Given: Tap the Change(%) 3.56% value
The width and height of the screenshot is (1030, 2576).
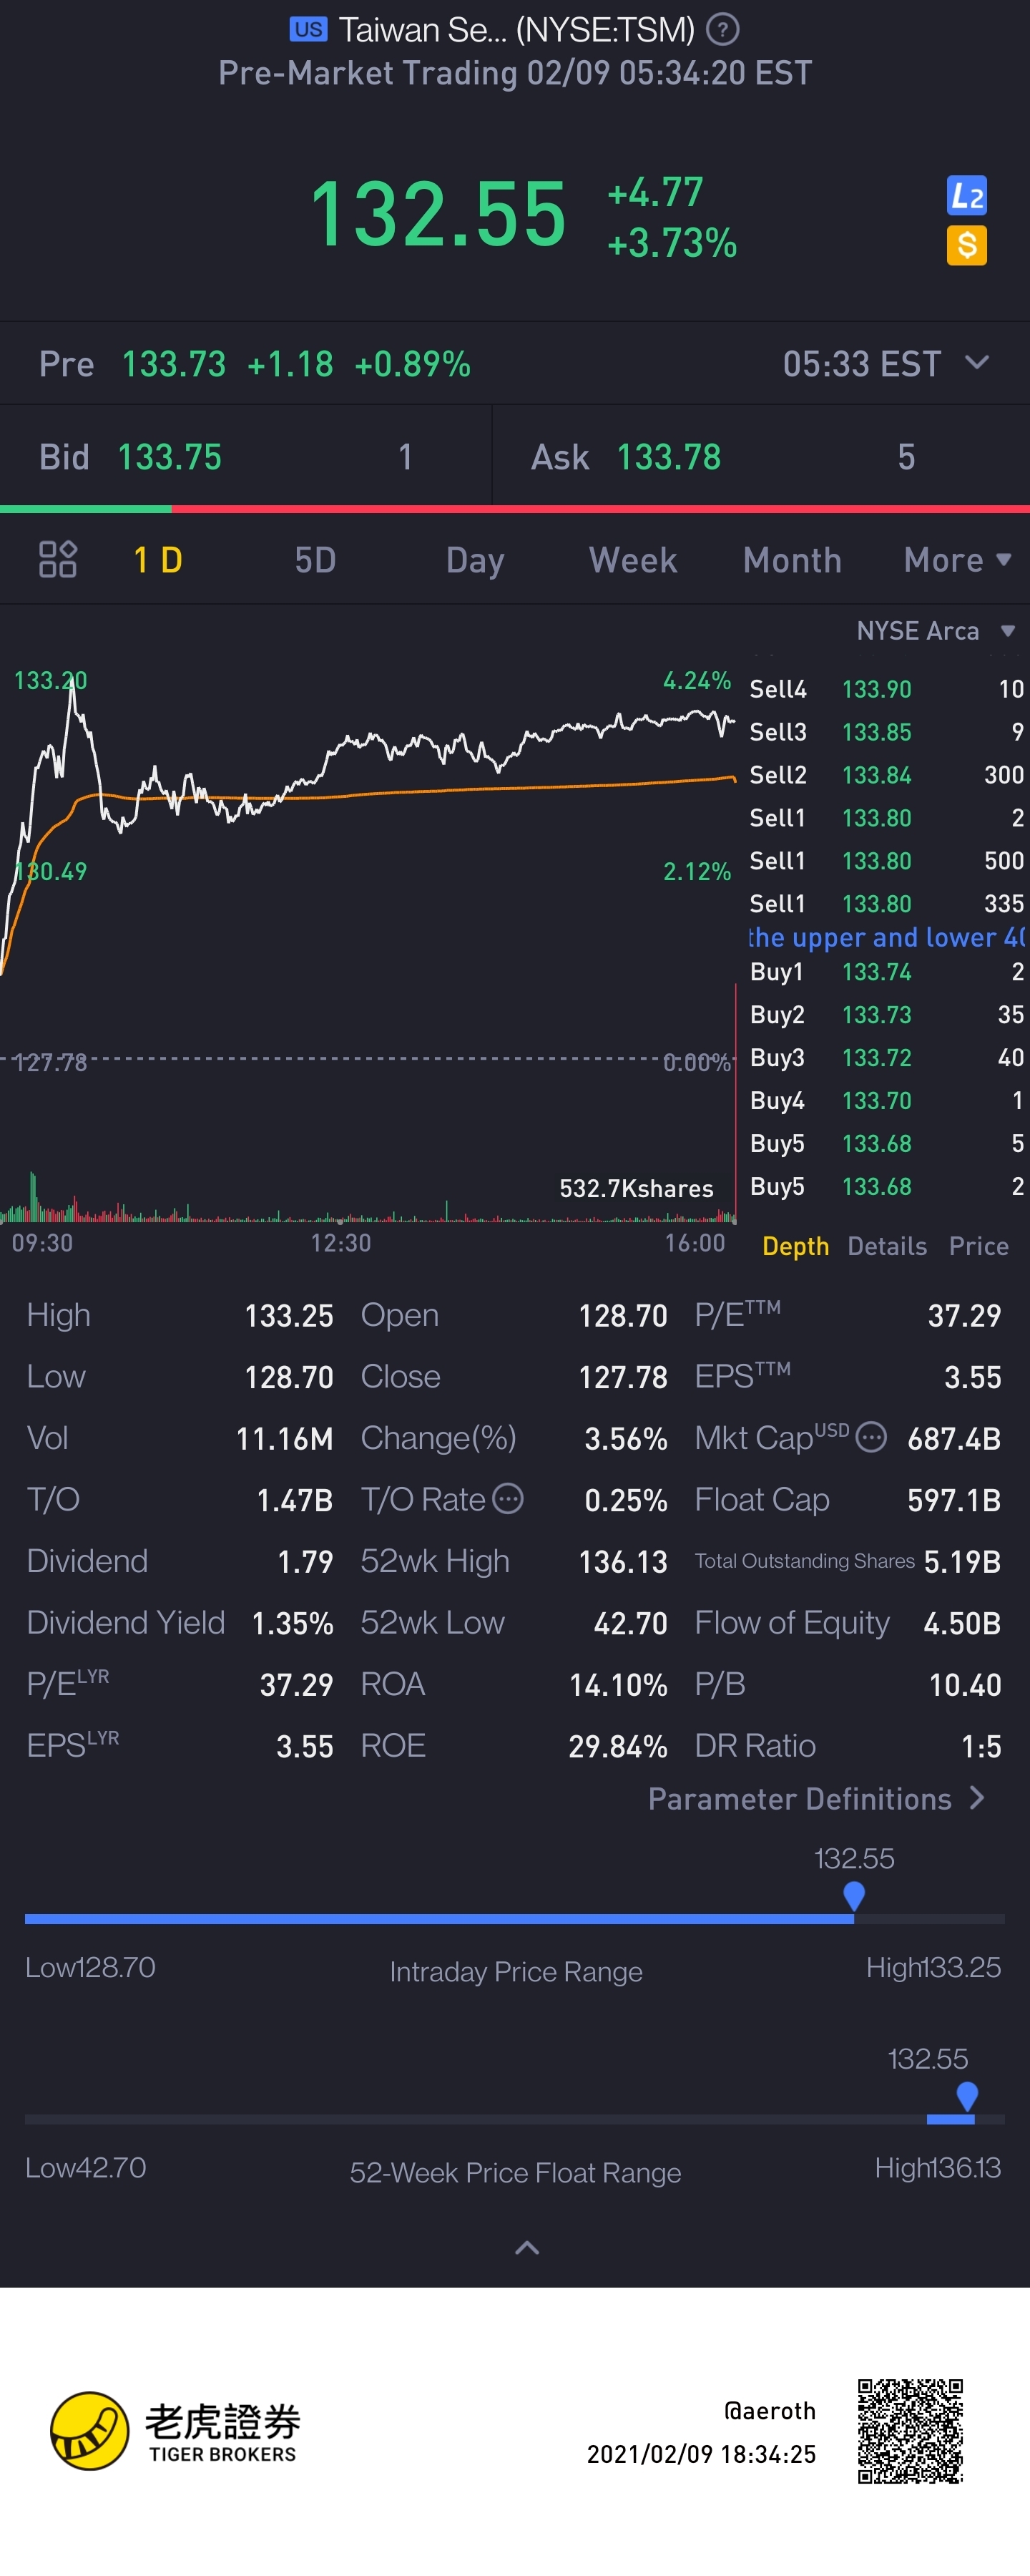Looking at the screenshot, I should (625, 1439).
